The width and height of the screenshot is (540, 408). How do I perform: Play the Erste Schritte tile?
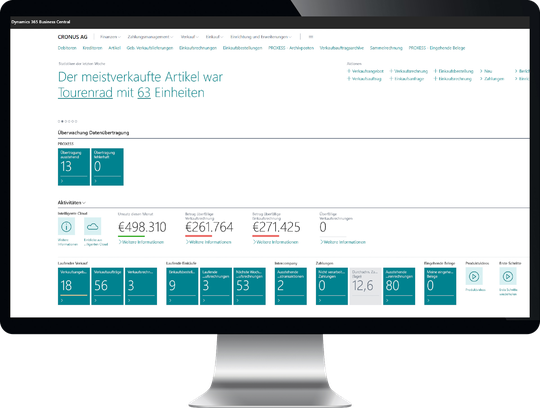(x=508, y=276)
